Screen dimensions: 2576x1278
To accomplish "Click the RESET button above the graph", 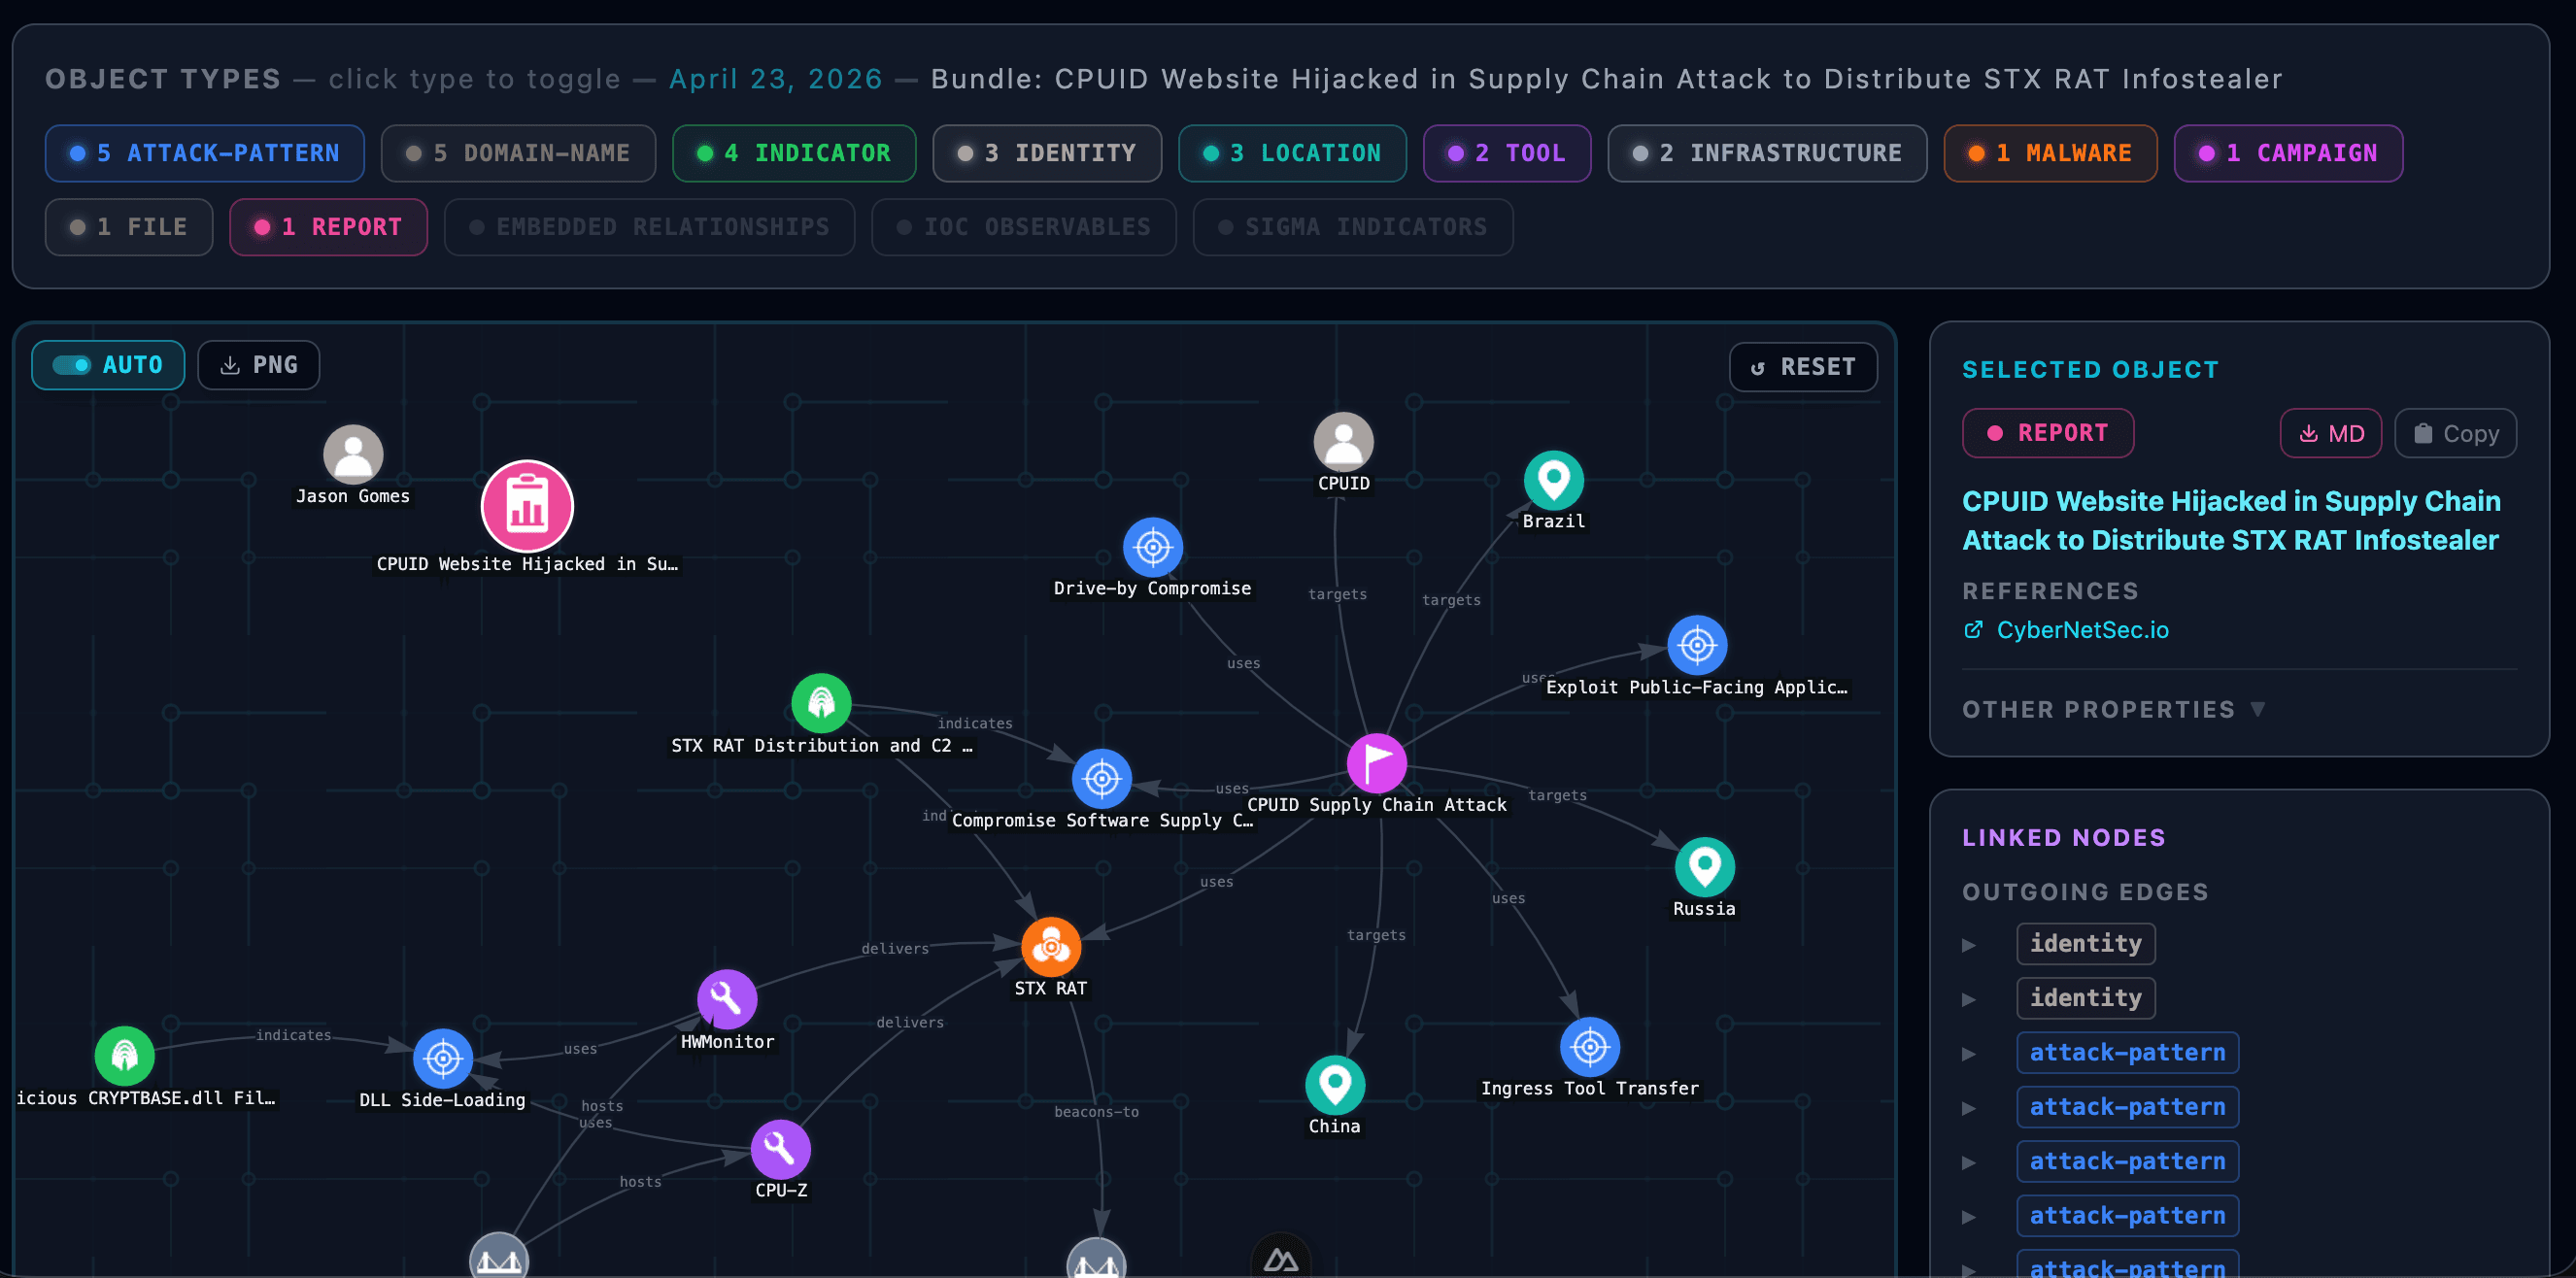I will pos(1803,366).
